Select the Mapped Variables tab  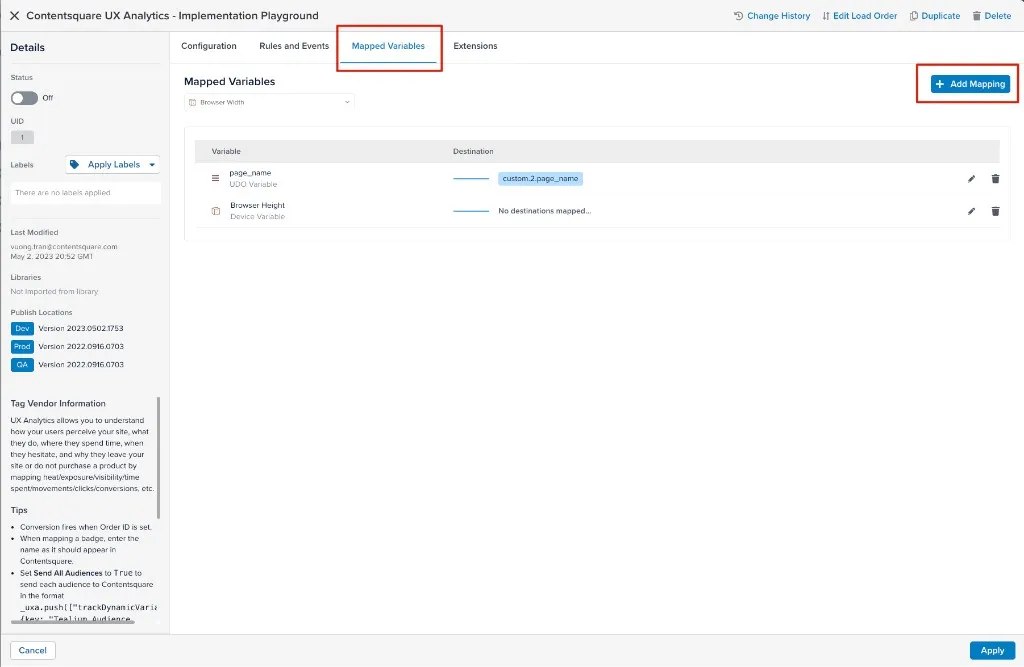[388, 46]
